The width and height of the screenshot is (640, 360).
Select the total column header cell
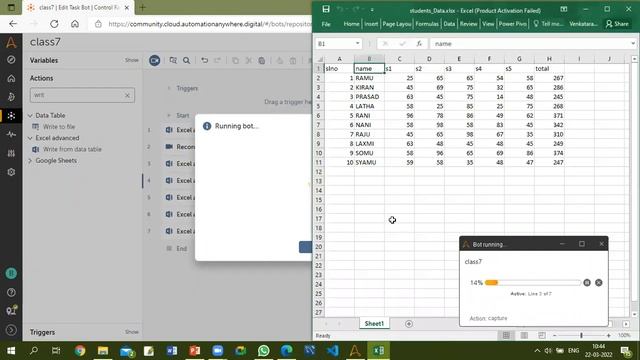click(549, 69)
